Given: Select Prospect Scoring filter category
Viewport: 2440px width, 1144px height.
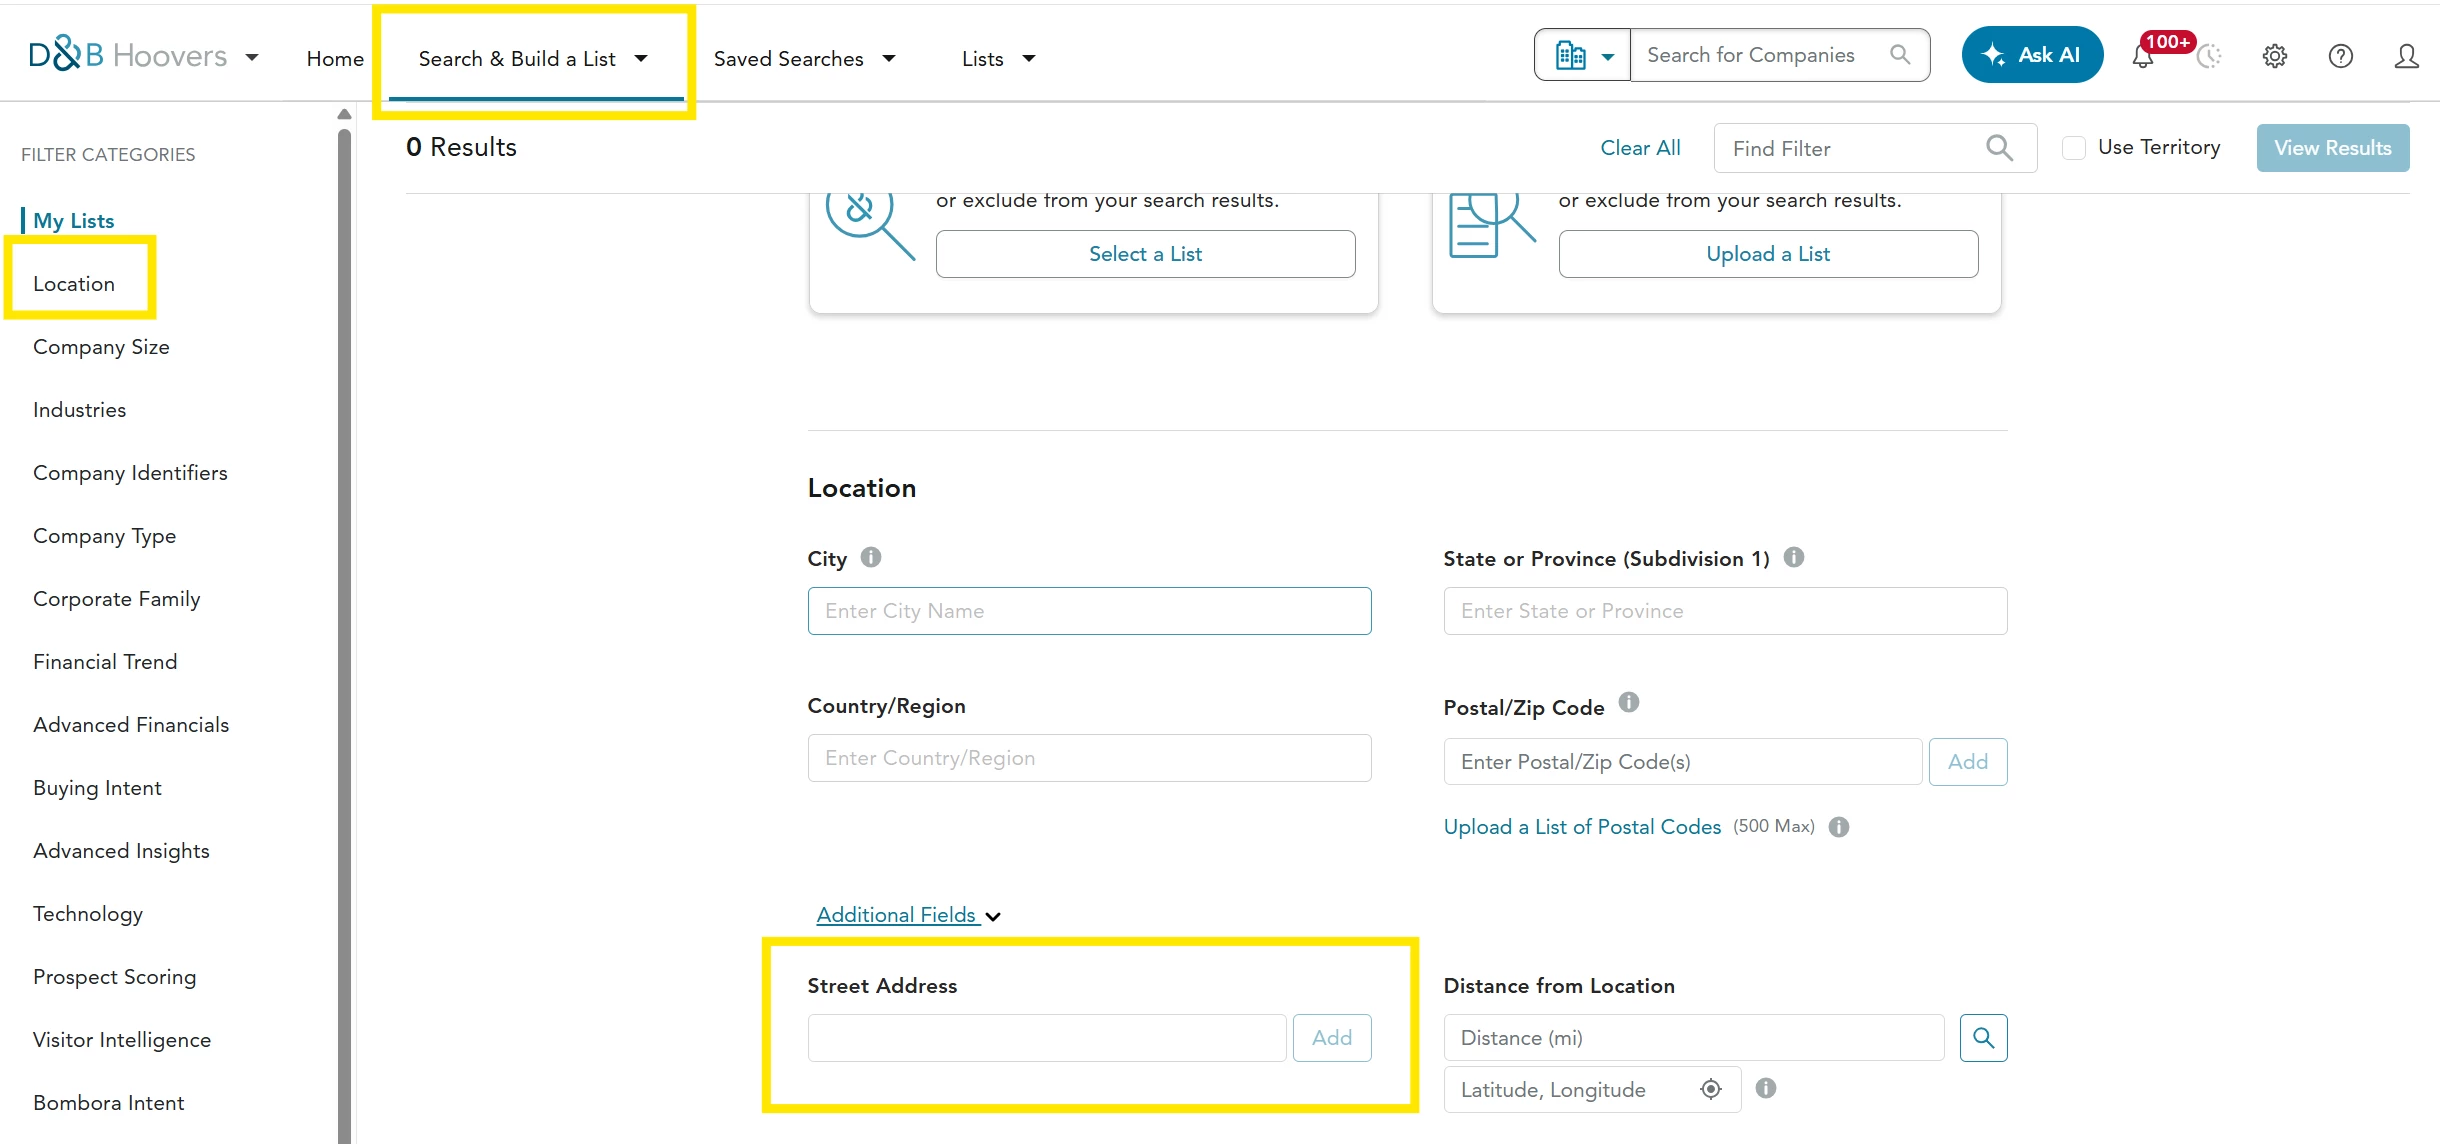Looking at the screenshot, I should click(114, 976).
